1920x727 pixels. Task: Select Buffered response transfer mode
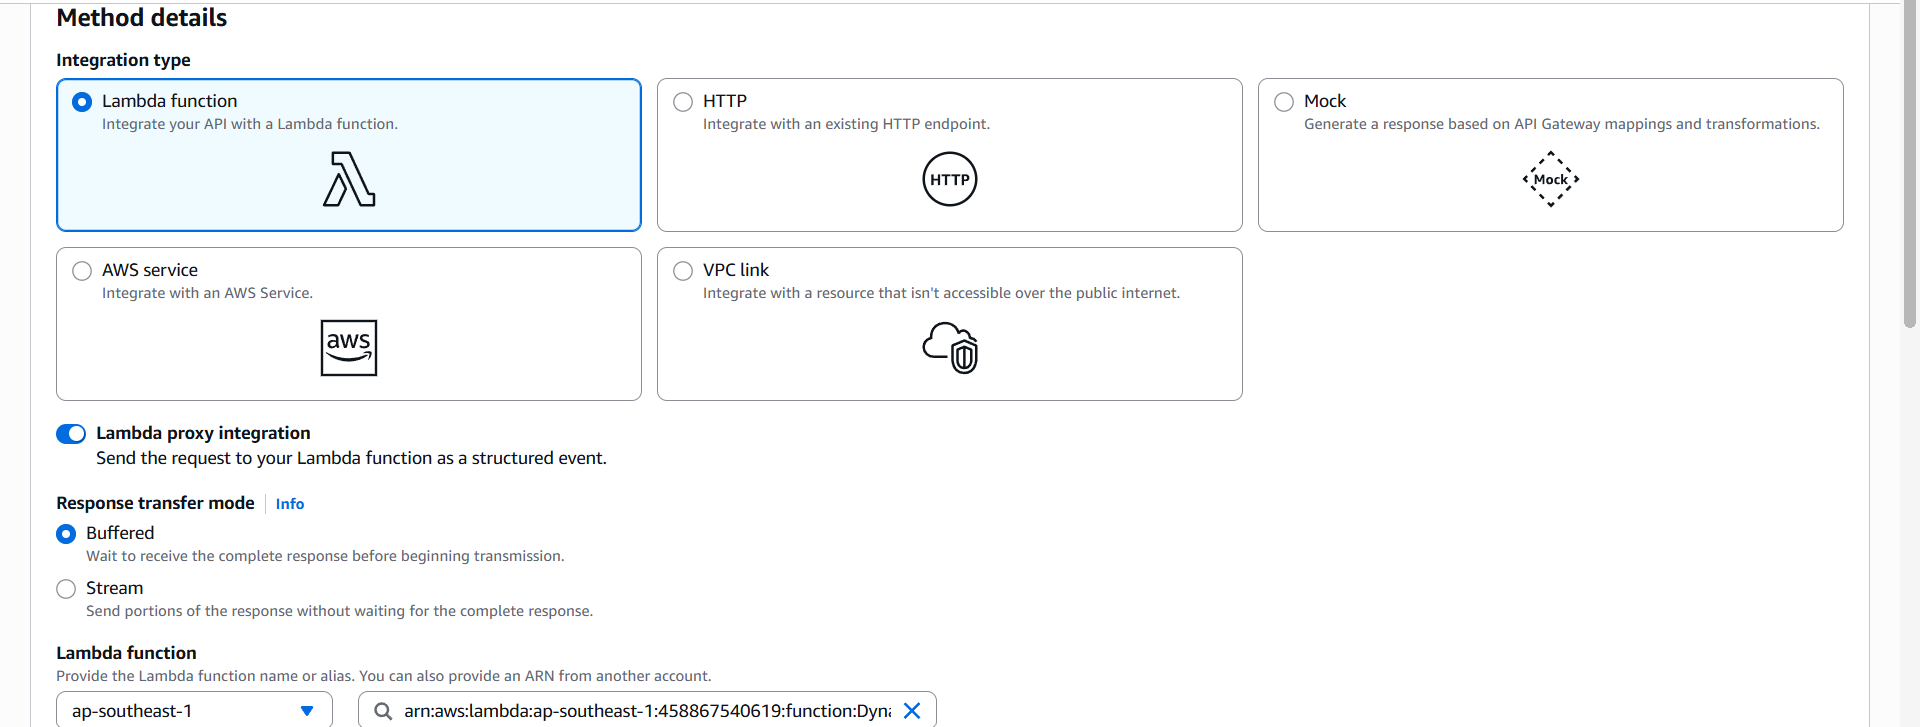66,534
